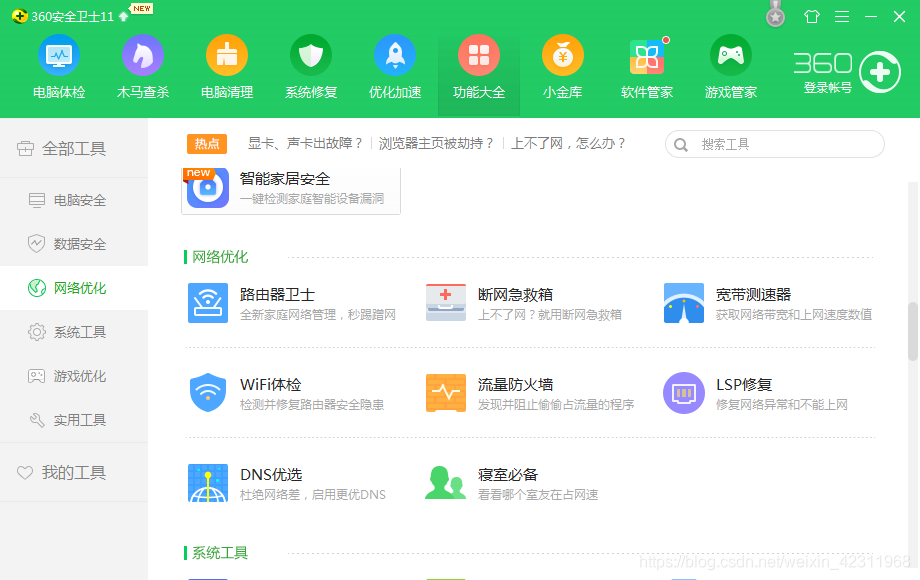The height and width of the screenshot is (580, 920).
Task: Click the WiFi体检 title text
Action: (270, 385)
